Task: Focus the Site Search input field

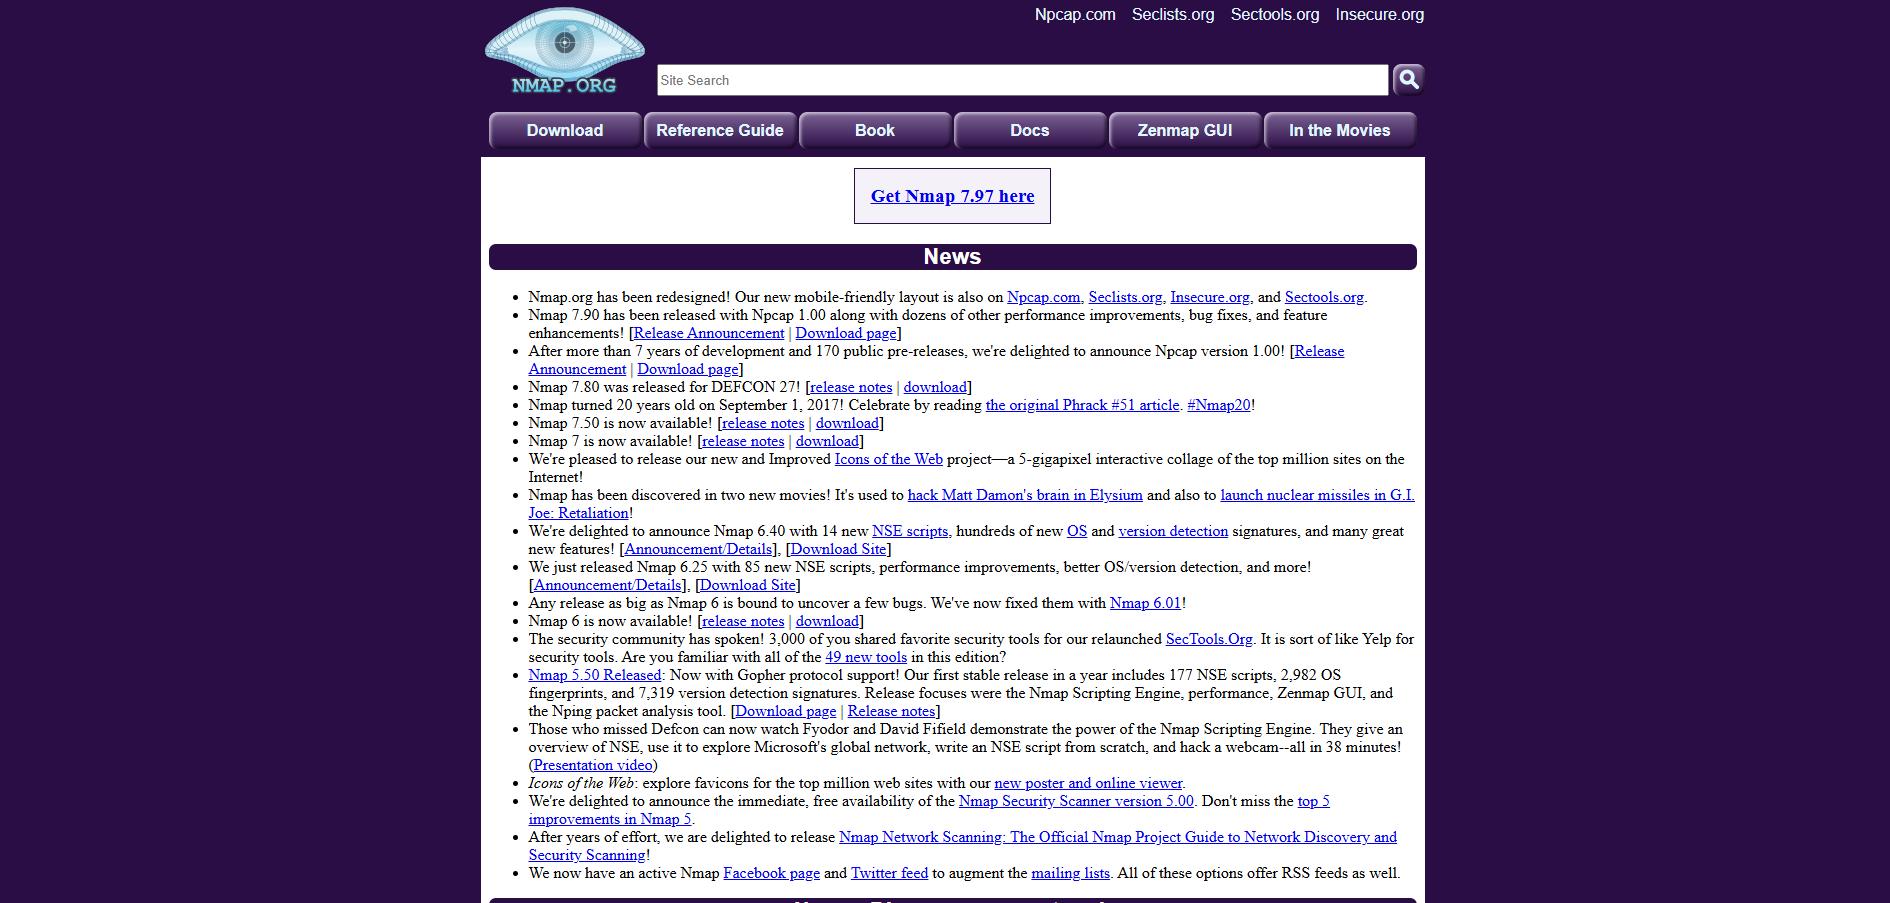Action: coord(1022,80)
